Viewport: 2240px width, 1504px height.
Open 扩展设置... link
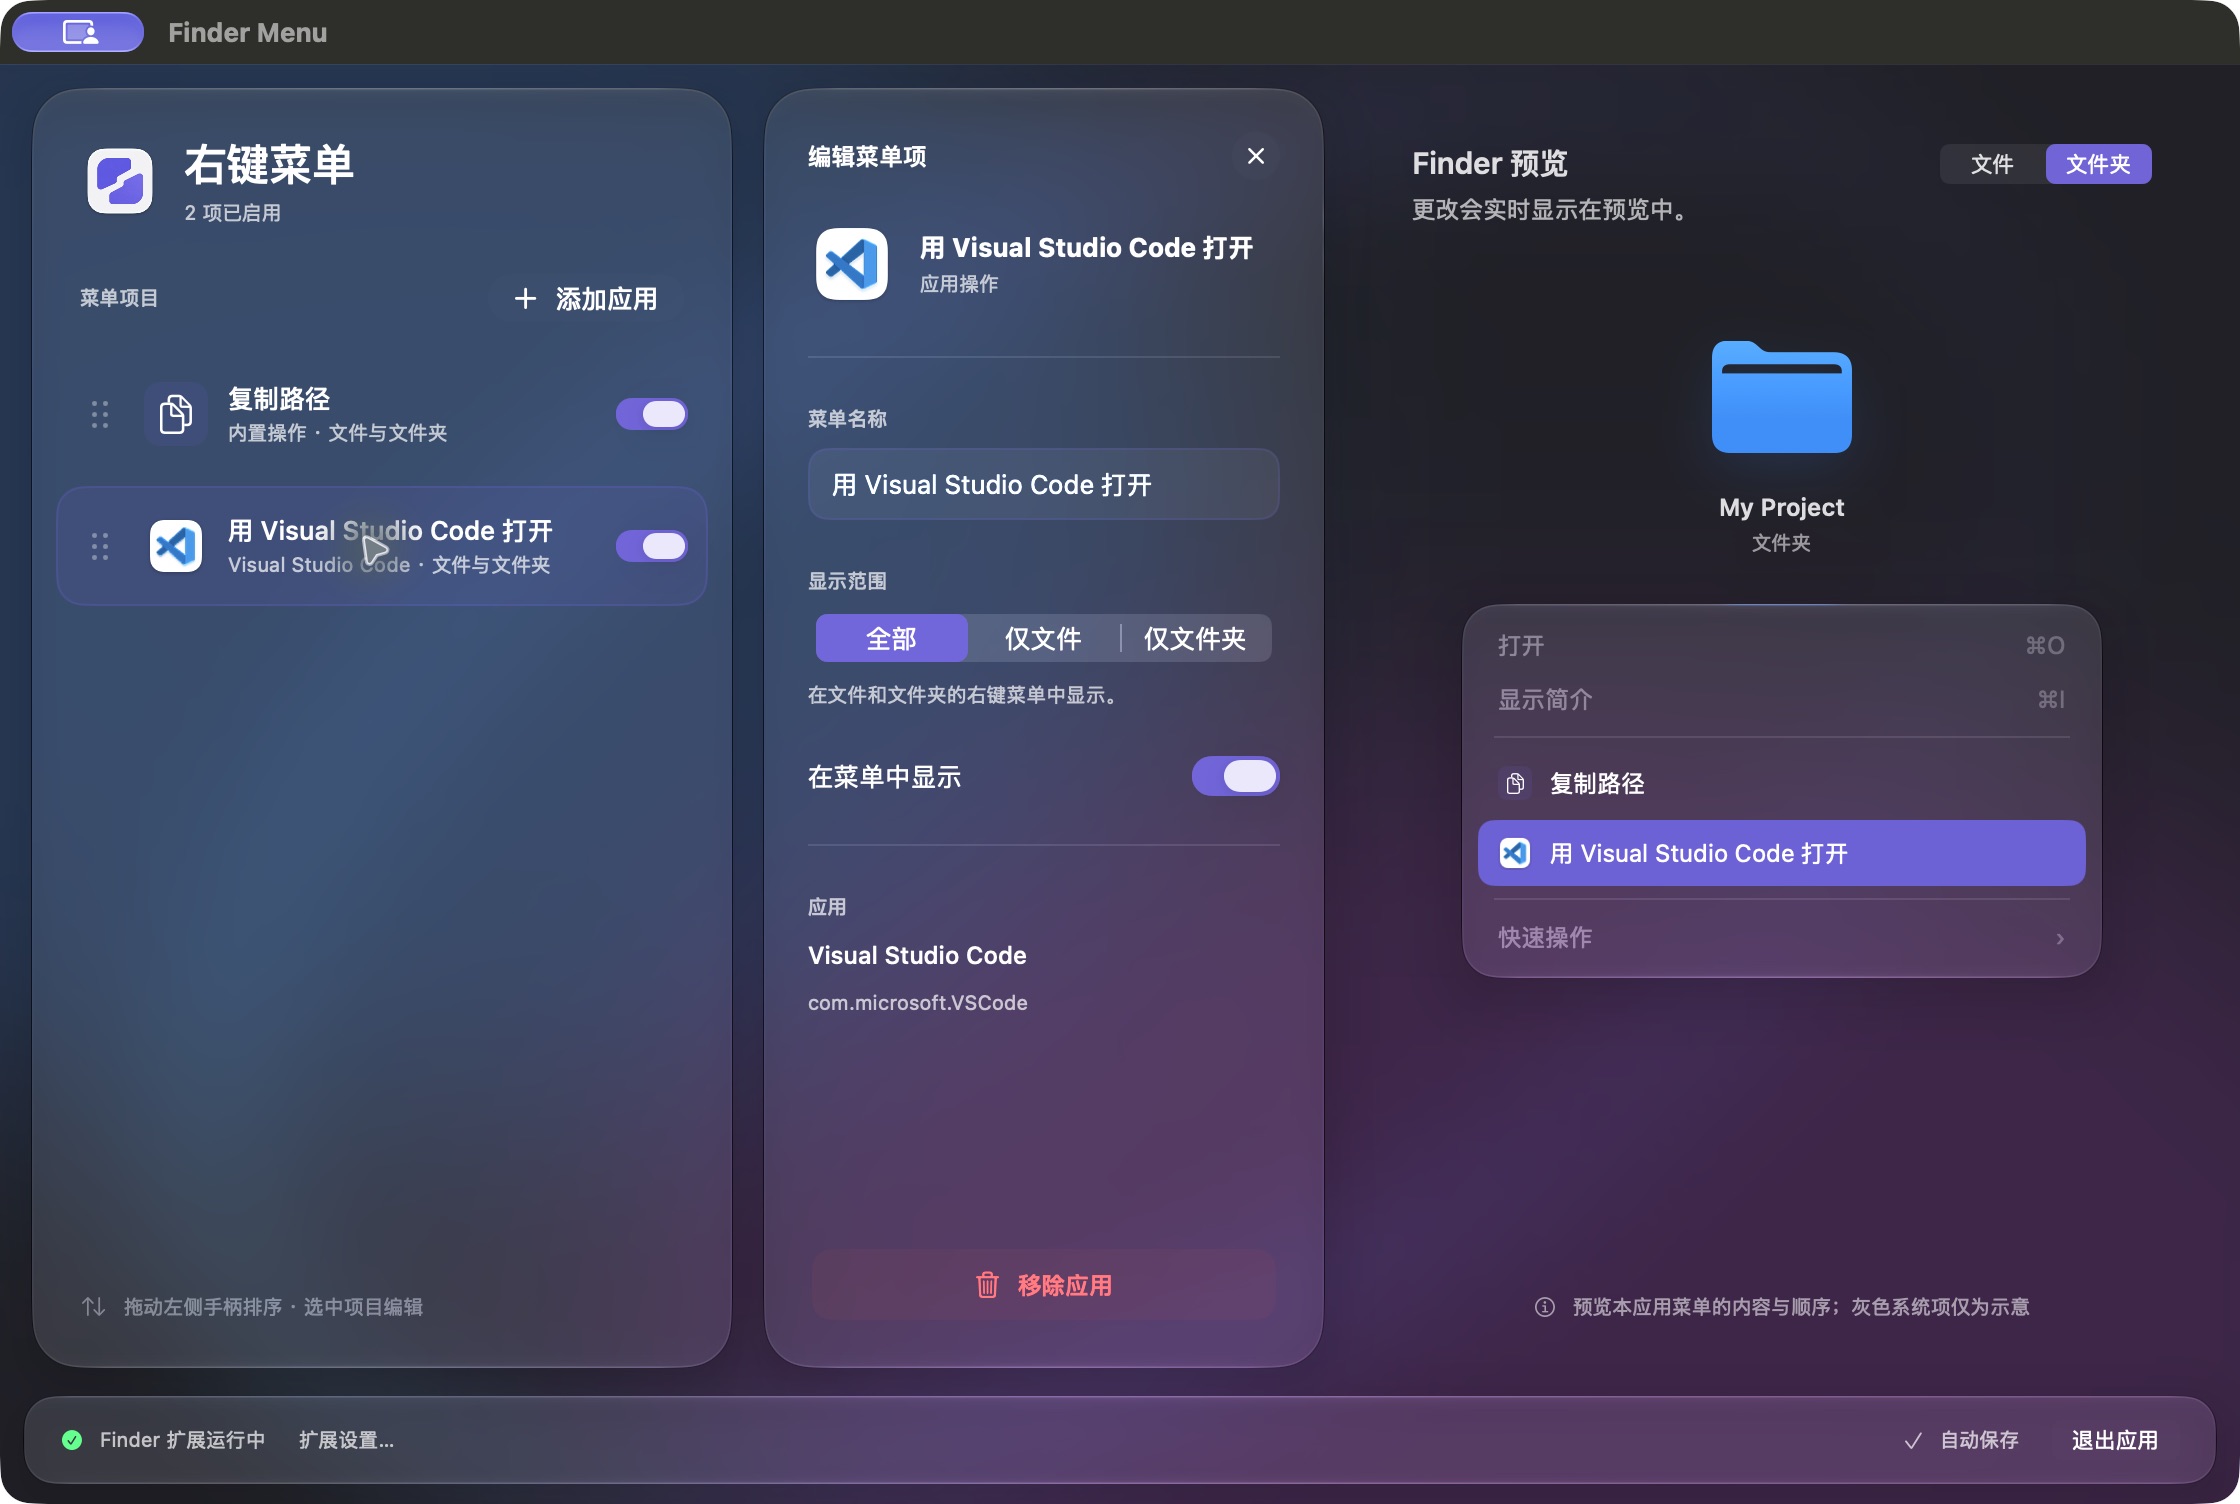(x=346, y=1440)
